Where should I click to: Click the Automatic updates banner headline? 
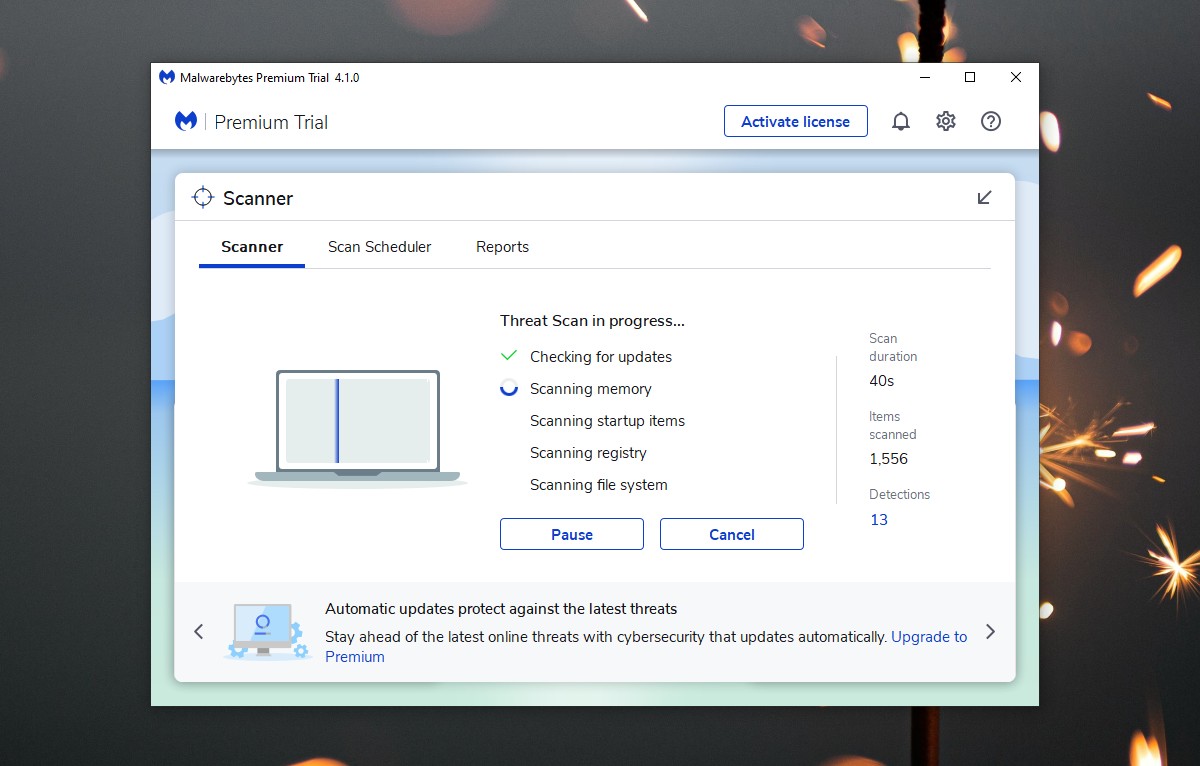pos(501,608)
